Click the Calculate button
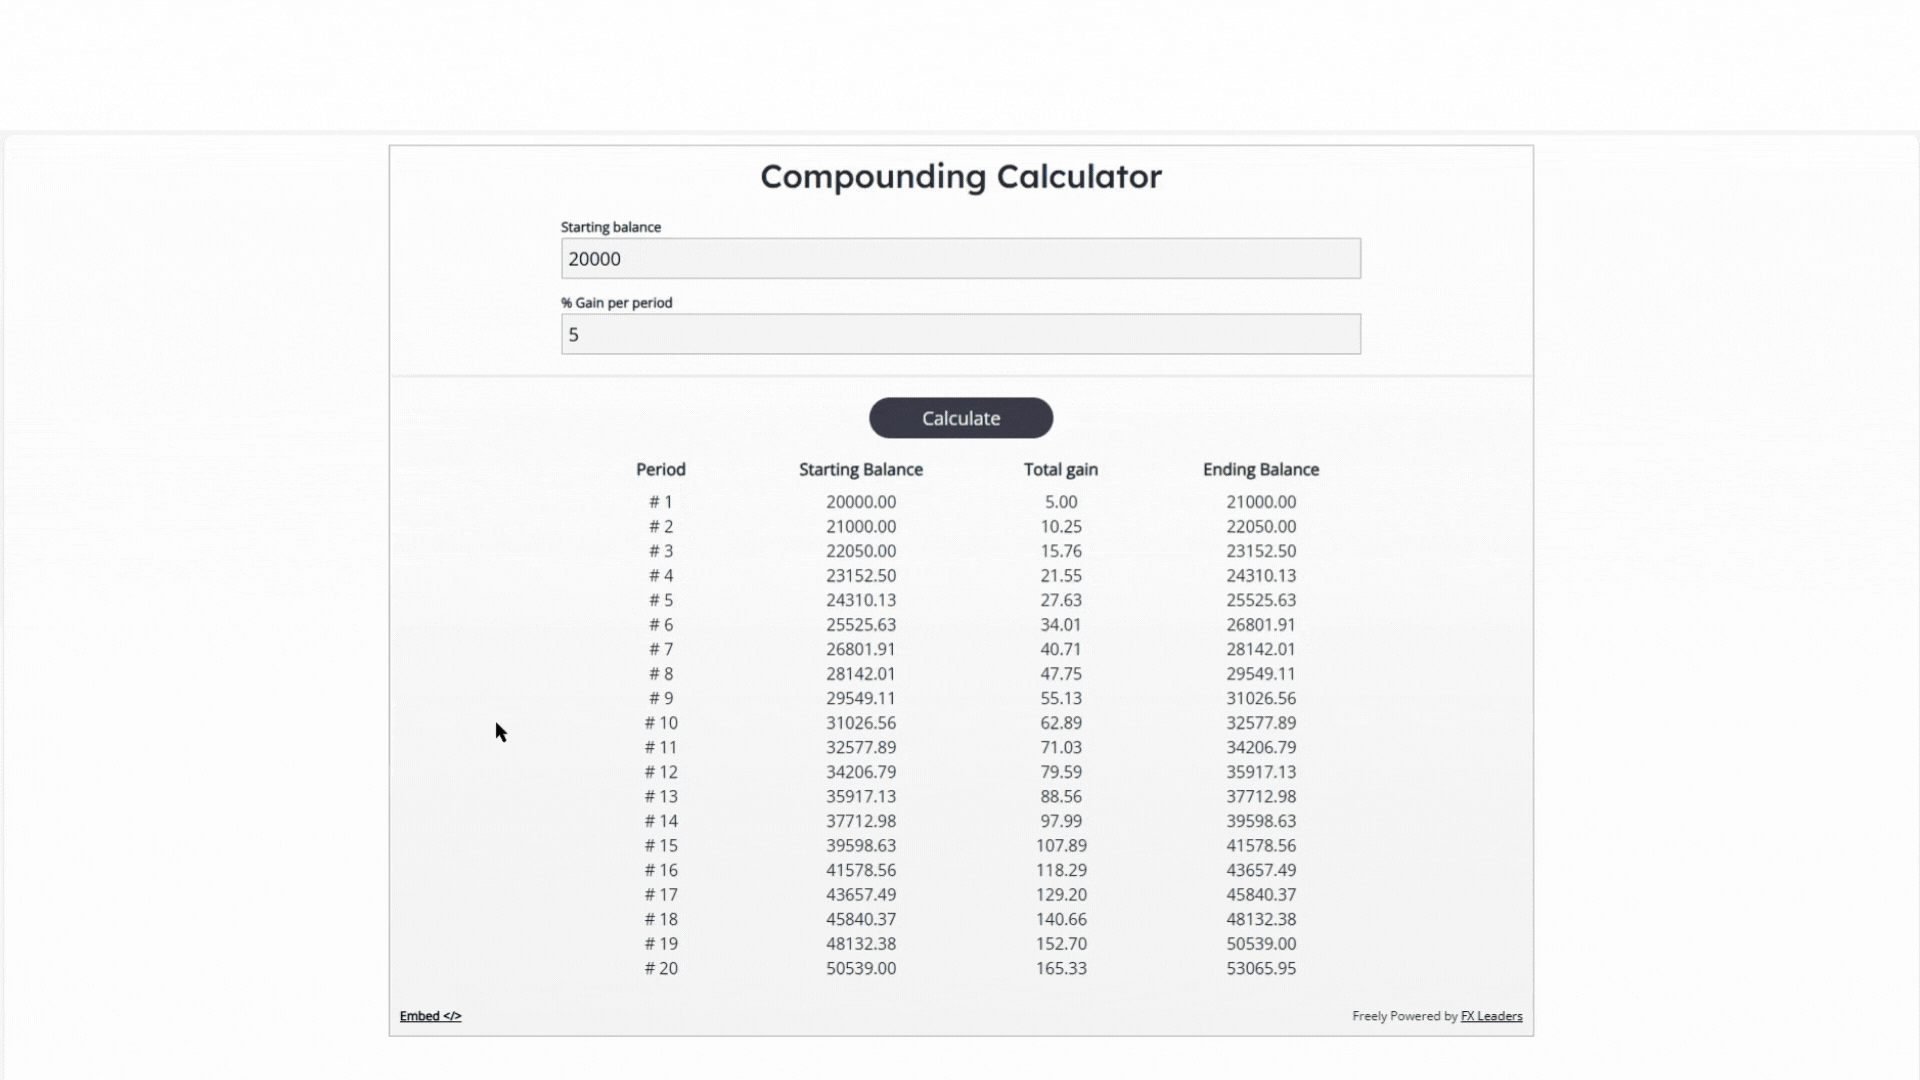The image size is (1920, 1080). click(x=960, y=418)
